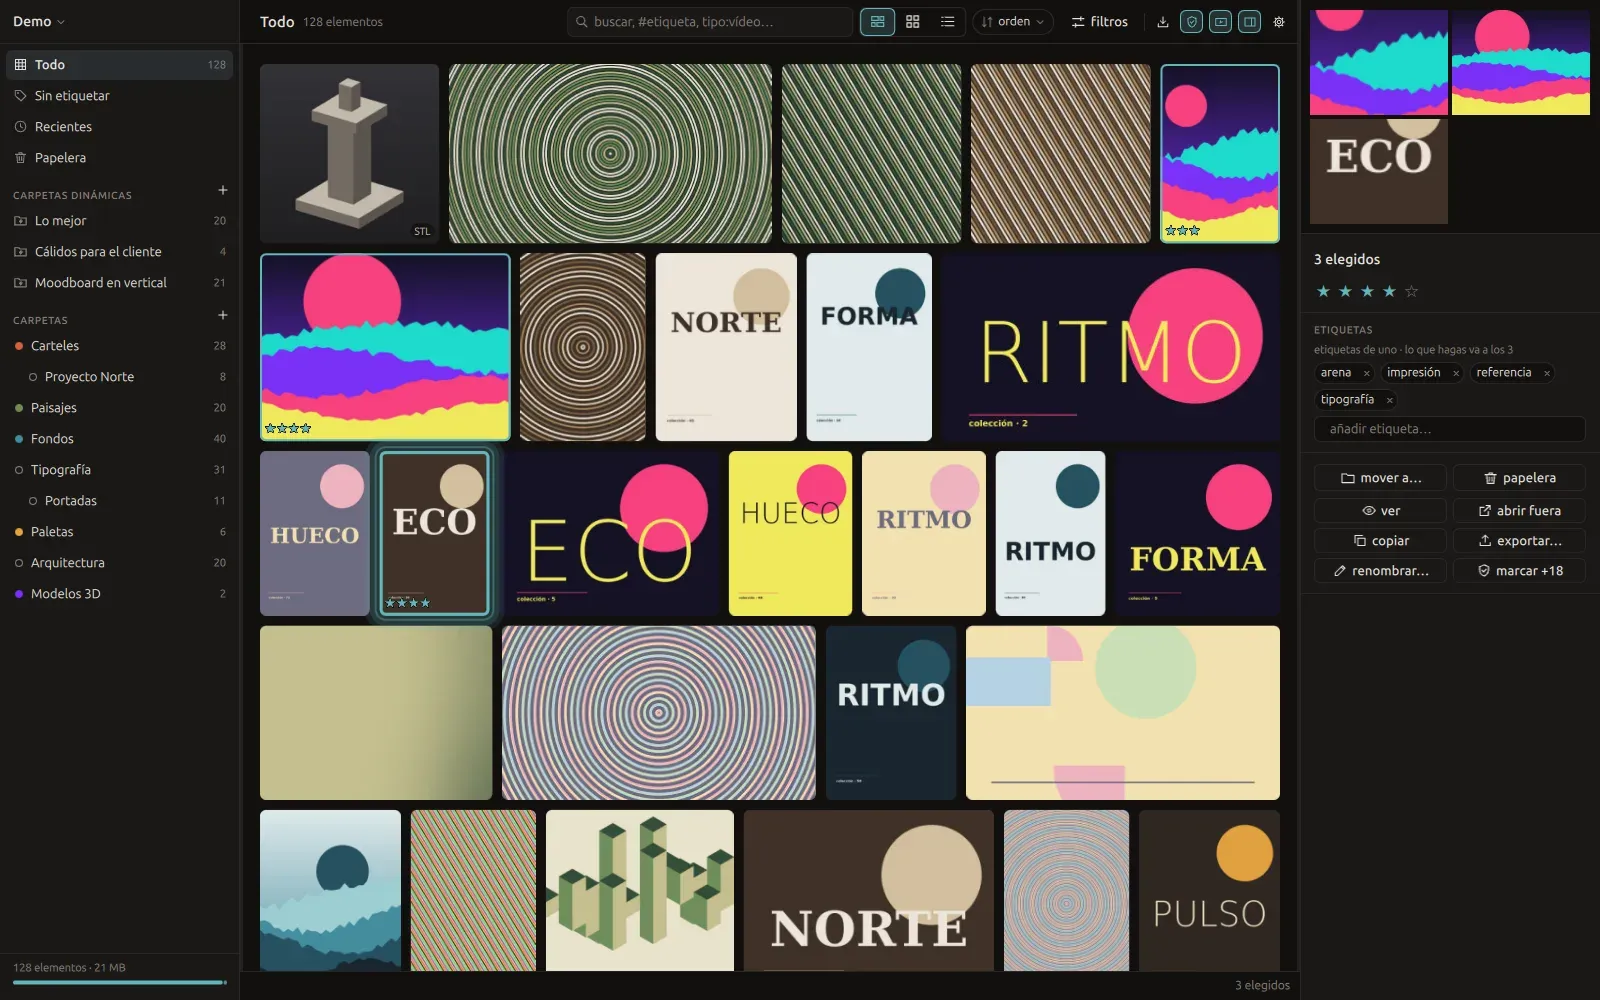
Task: Remove the arena tag
Action: tap(1366, 373)
